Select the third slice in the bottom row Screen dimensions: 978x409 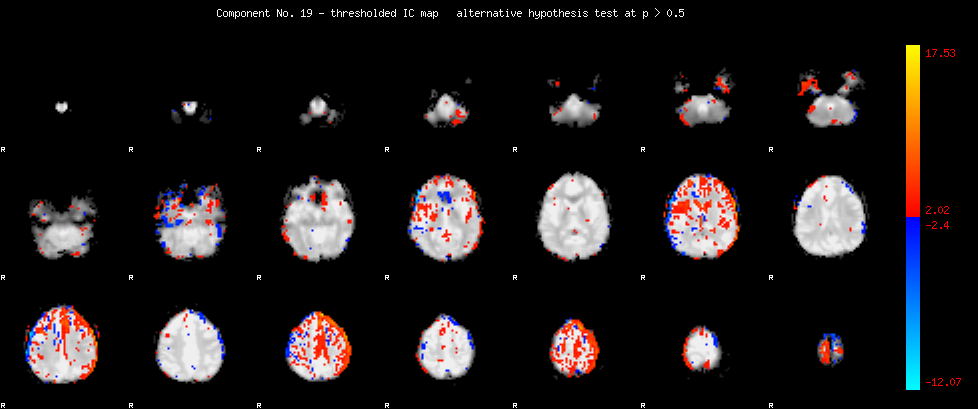(x=319, y=347)
